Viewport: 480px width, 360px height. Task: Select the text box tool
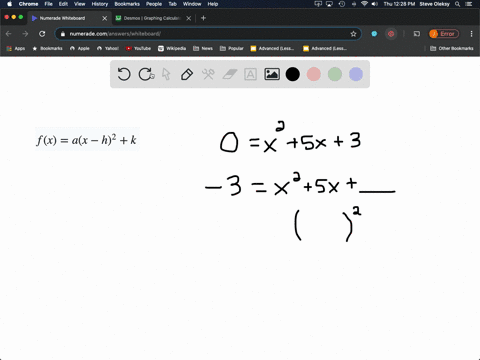[x=250, y=74]
